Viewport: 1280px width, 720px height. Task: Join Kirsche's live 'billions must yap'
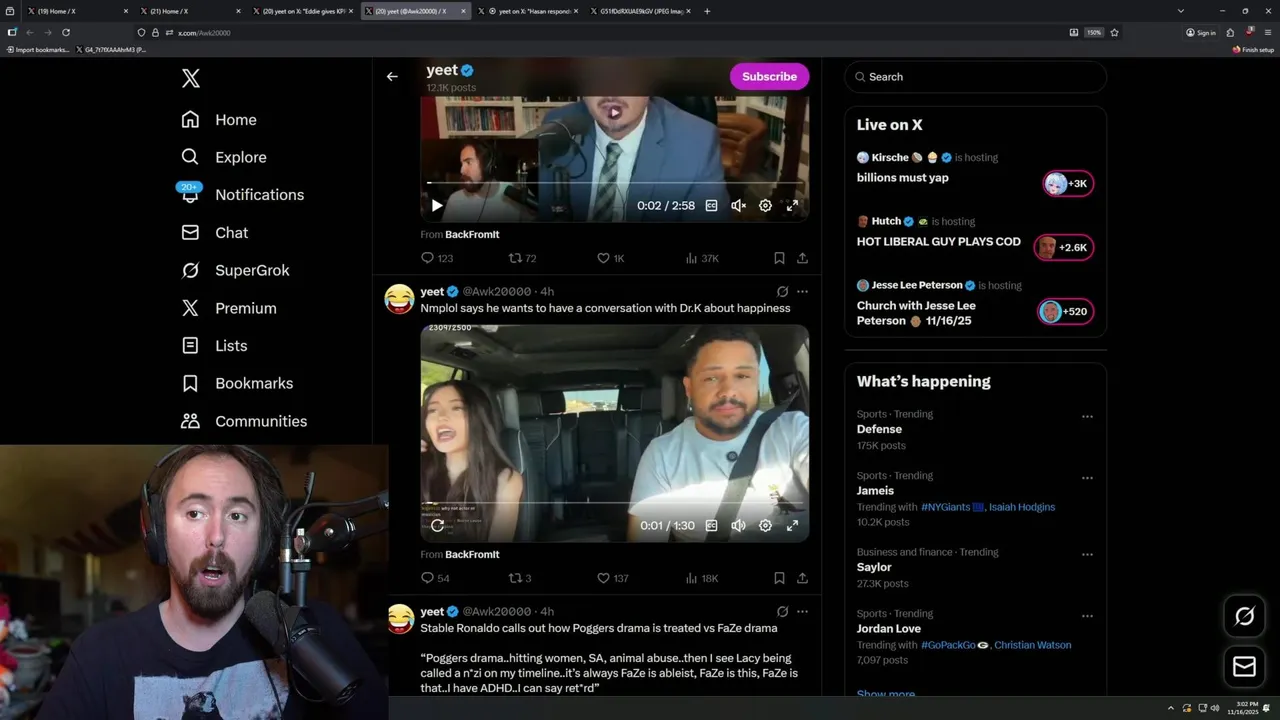(x=975, y=172)
